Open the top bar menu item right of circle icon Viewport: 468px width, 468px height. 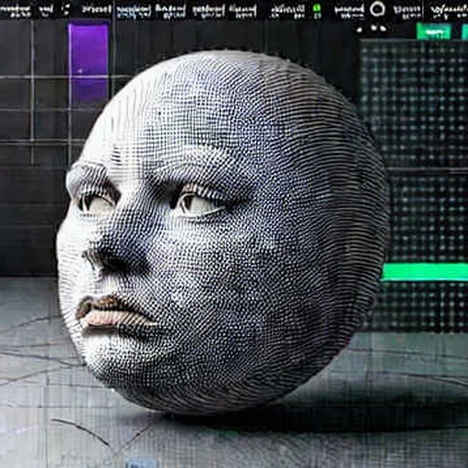(406, 10)
